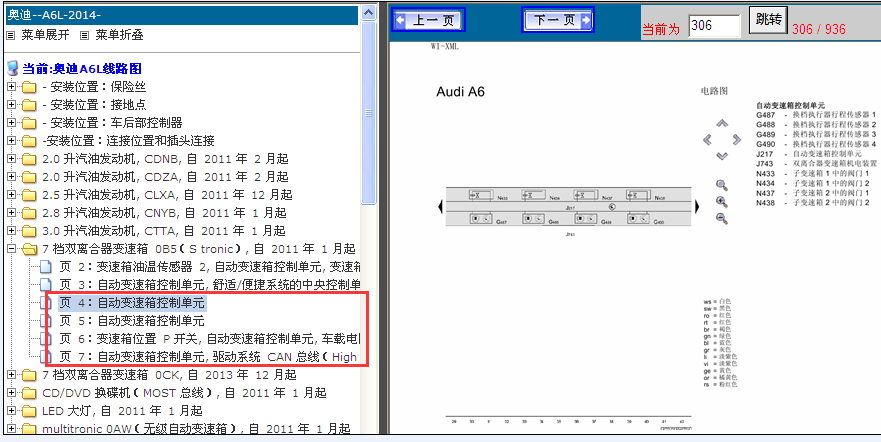The image size is (881, 442).
Task: Select 页 5:自动变速箱控制单元
Action: point(132,321)
